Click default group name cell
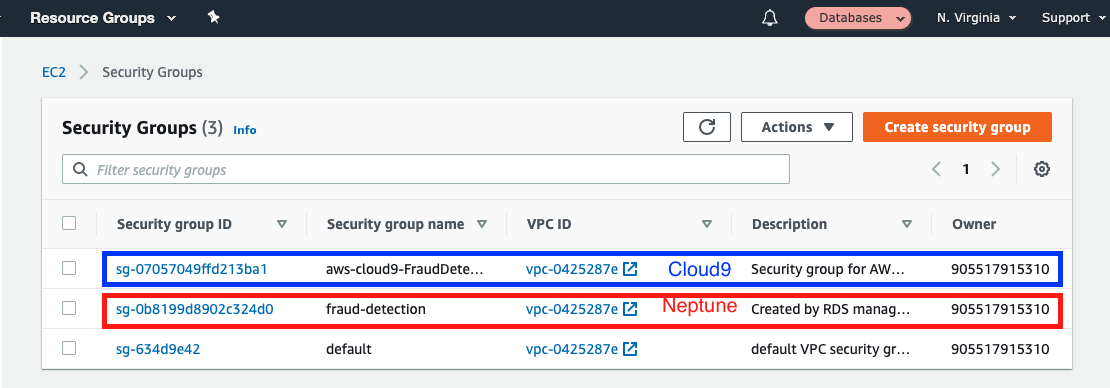This screenshot has width=1110, height=388. [348, 349]
